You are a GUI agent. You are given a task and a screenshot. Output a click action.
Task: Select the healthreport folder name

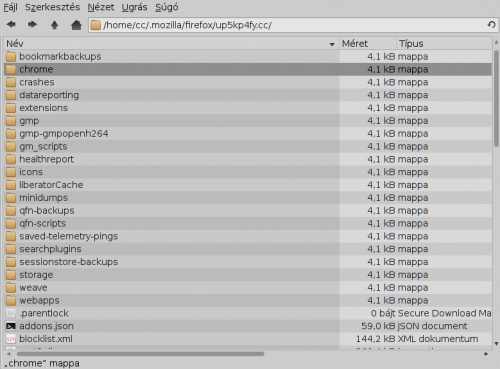(46, 159)
